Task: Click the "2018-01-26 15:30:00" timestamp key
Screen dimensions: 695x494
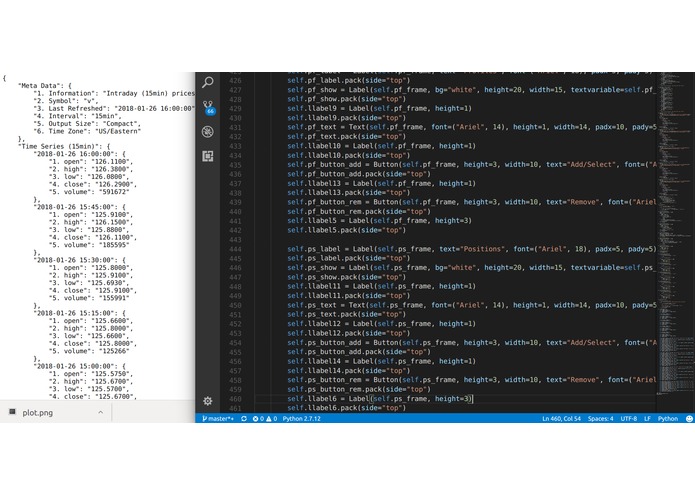Action: tap(74, 260)
